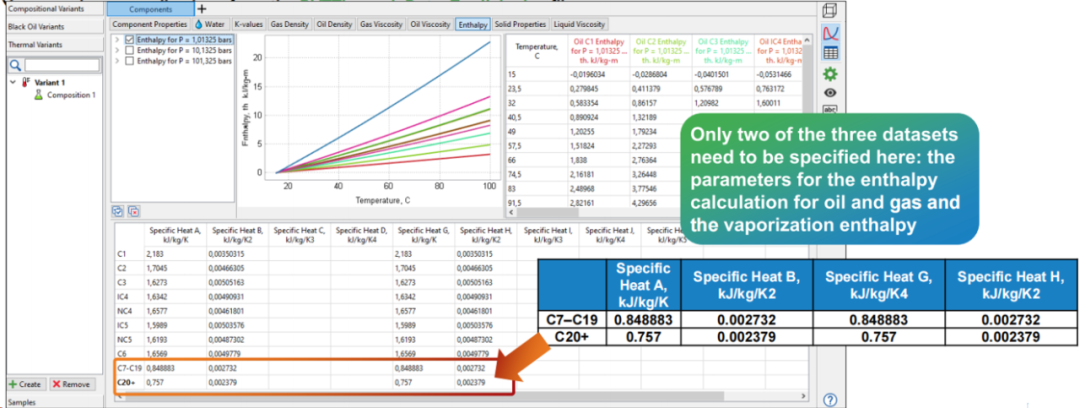Open the 3D cube view icon
The width and height of the screenshot is (1080, 408).
coord(829,11)
